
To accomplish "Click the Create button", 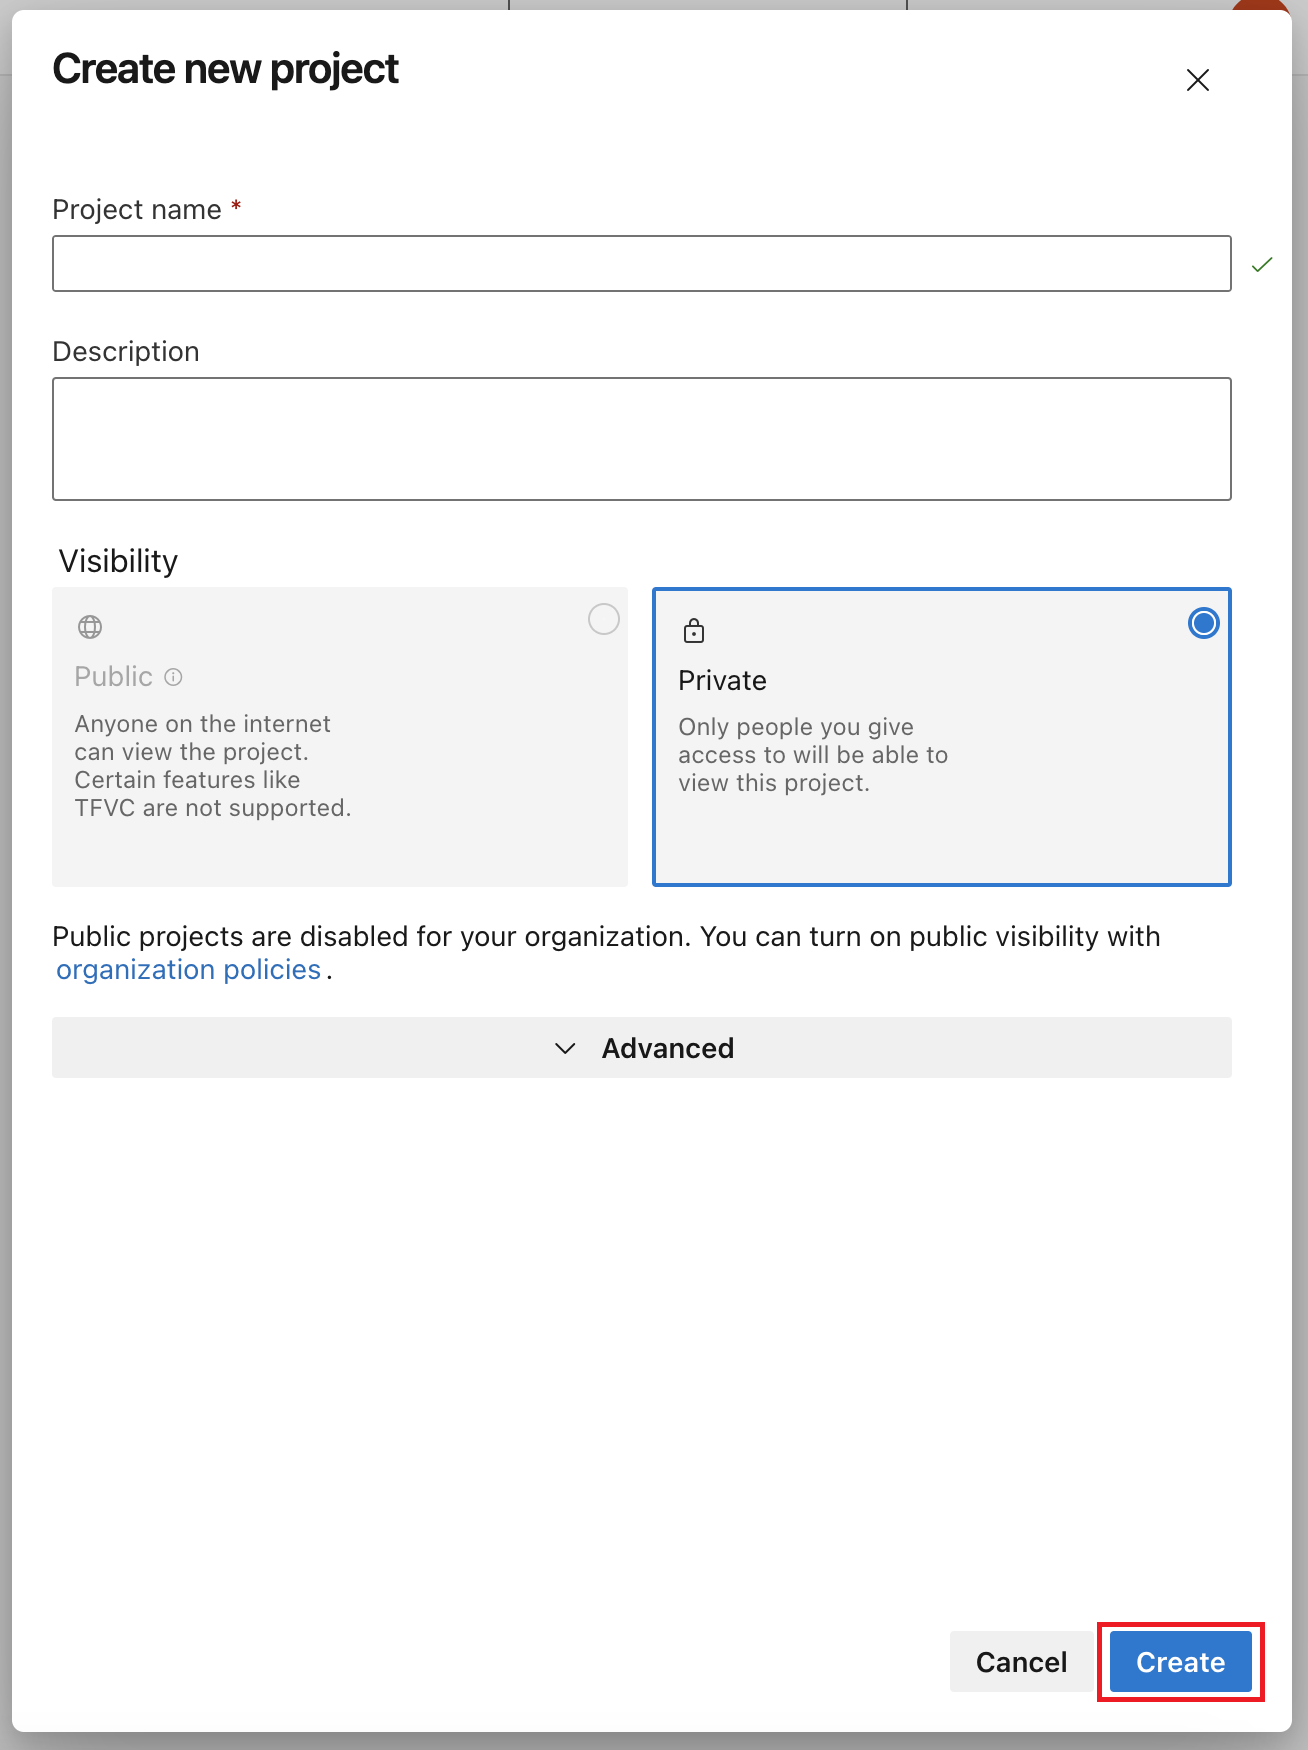I will (1181, 1662).
